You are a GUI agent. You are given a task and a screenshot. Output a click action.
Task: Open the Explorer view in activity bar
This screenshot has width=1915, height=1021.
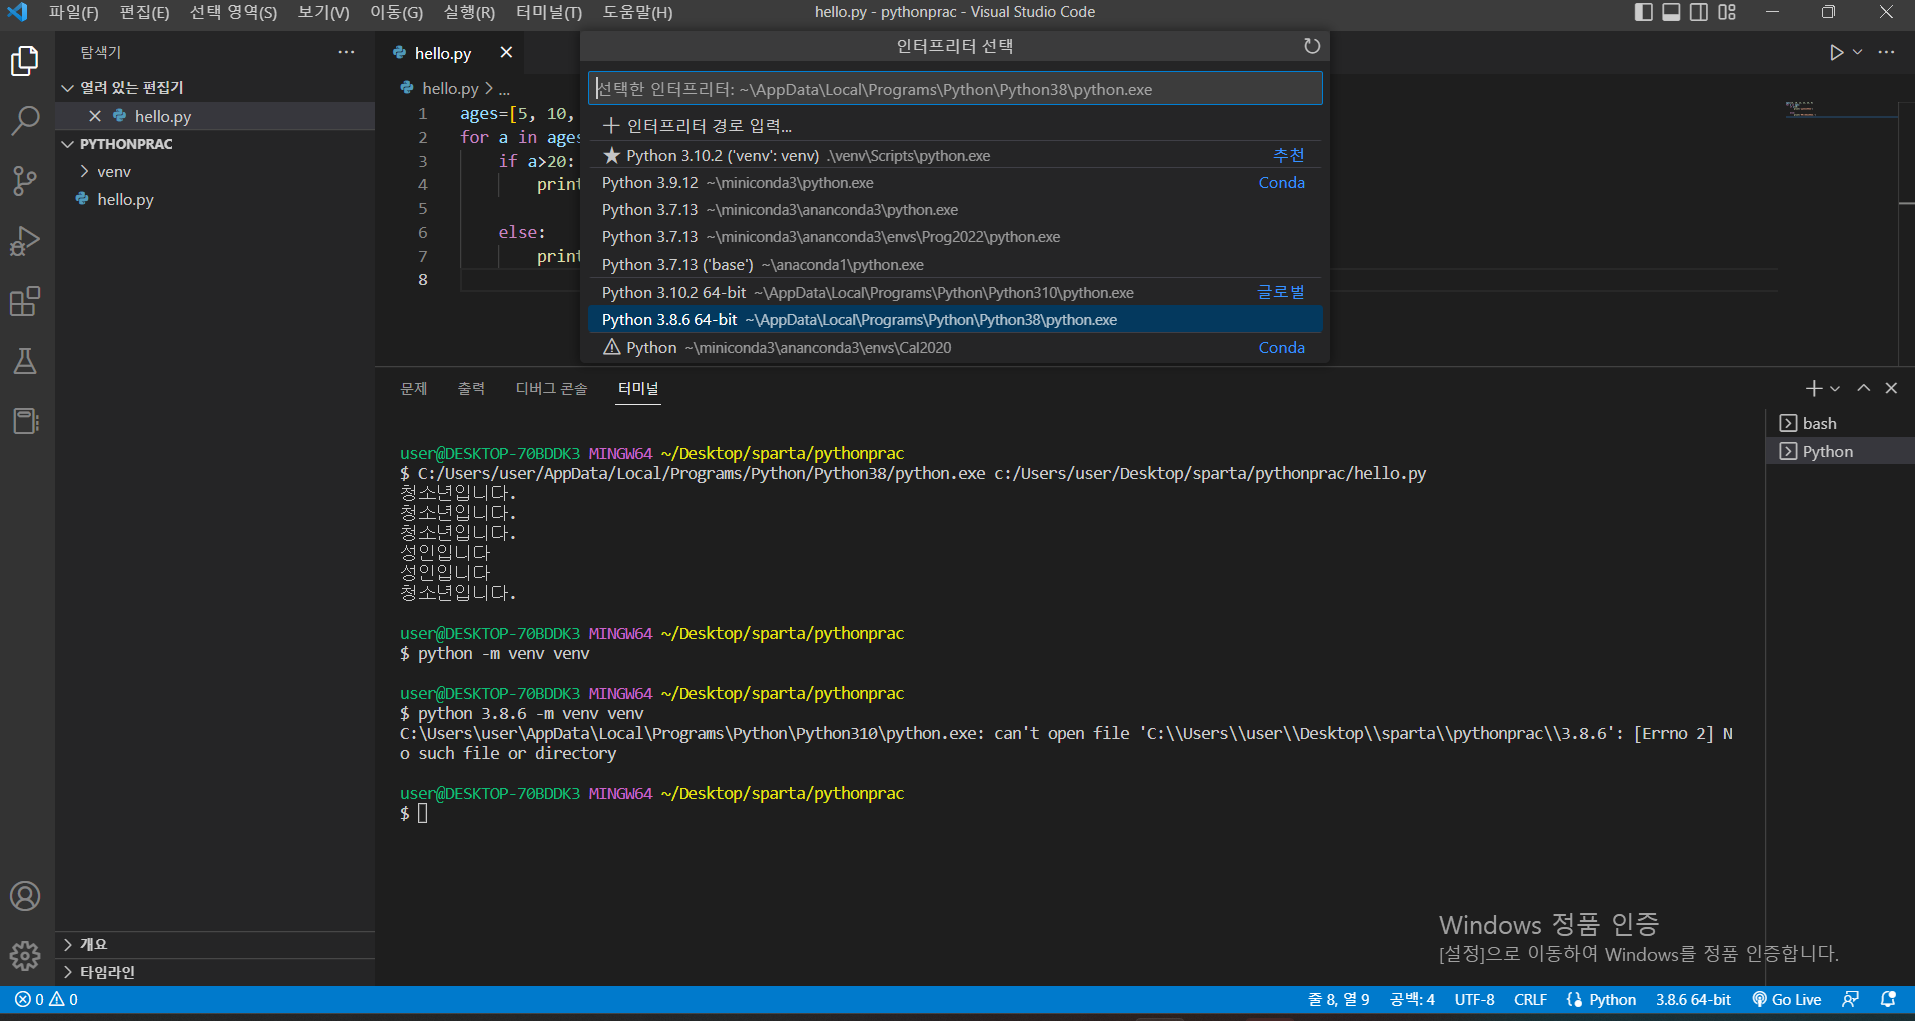coord(25,61)
